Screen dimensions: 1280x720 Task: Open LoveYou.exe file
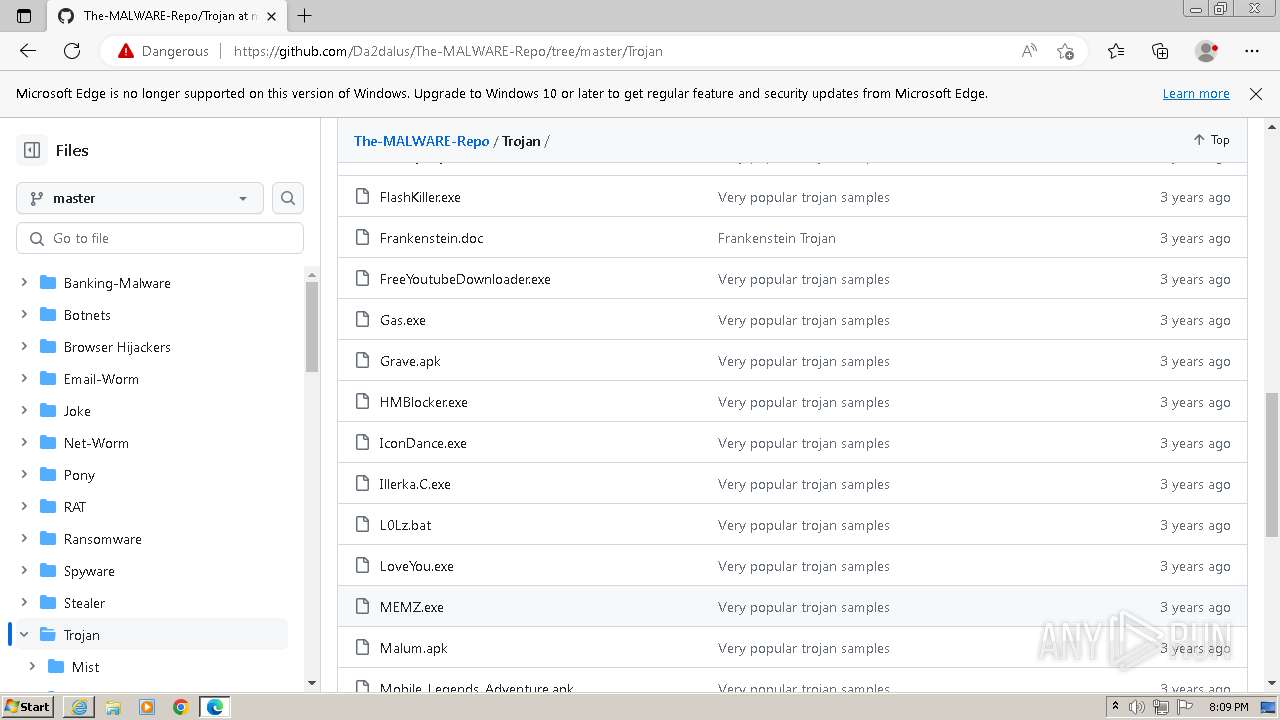pos(417,566)
